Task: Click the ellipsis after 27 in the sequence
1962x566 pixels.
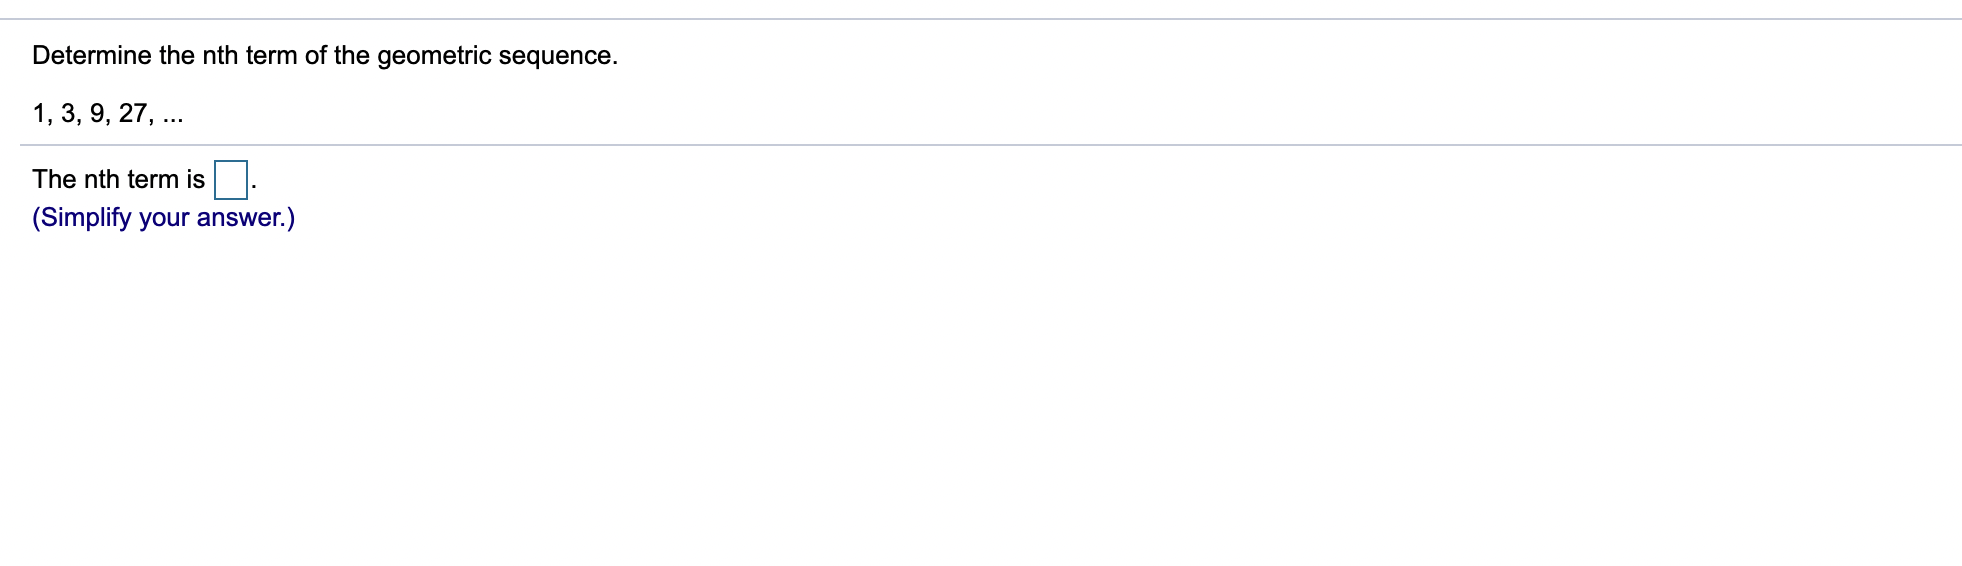Action: (172, 118)
